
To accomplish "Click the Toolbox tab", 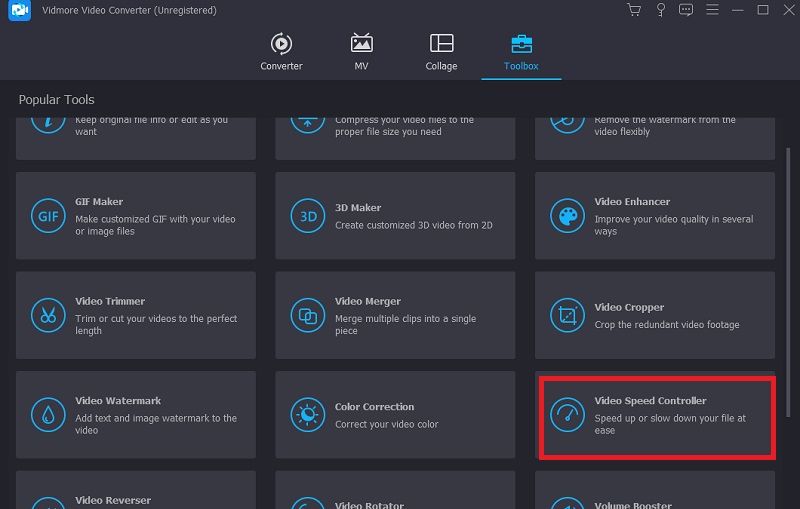I will (521, 52).
